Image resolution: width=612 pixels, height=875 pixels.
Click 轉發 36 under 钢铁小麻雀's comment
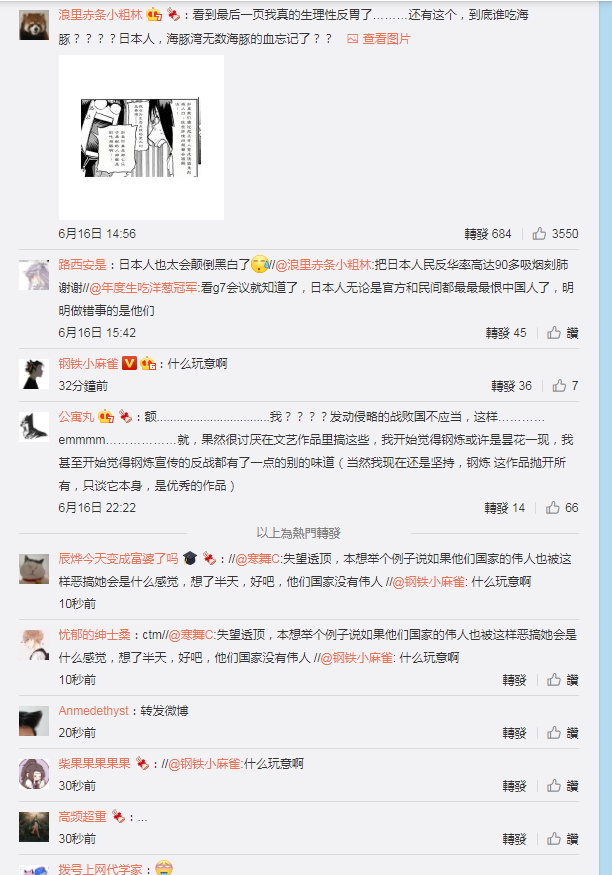[x=511, y=386]
